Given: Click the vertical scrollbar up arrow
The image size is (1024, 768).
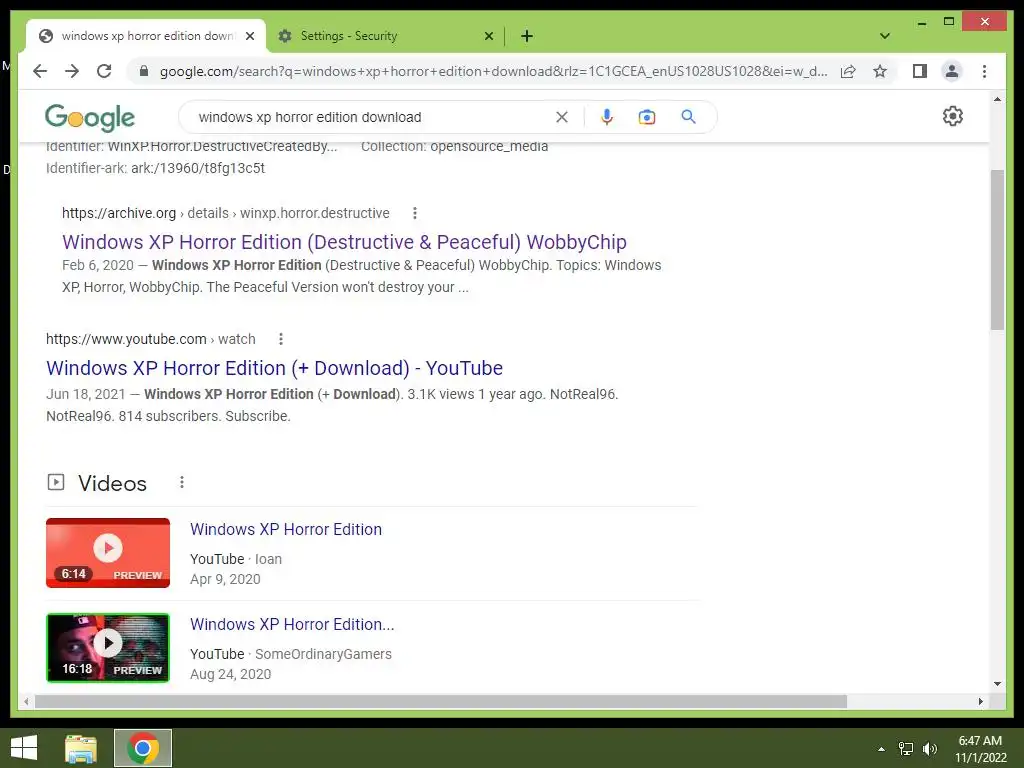Looking at the screenshot, I should coord(997,99).
